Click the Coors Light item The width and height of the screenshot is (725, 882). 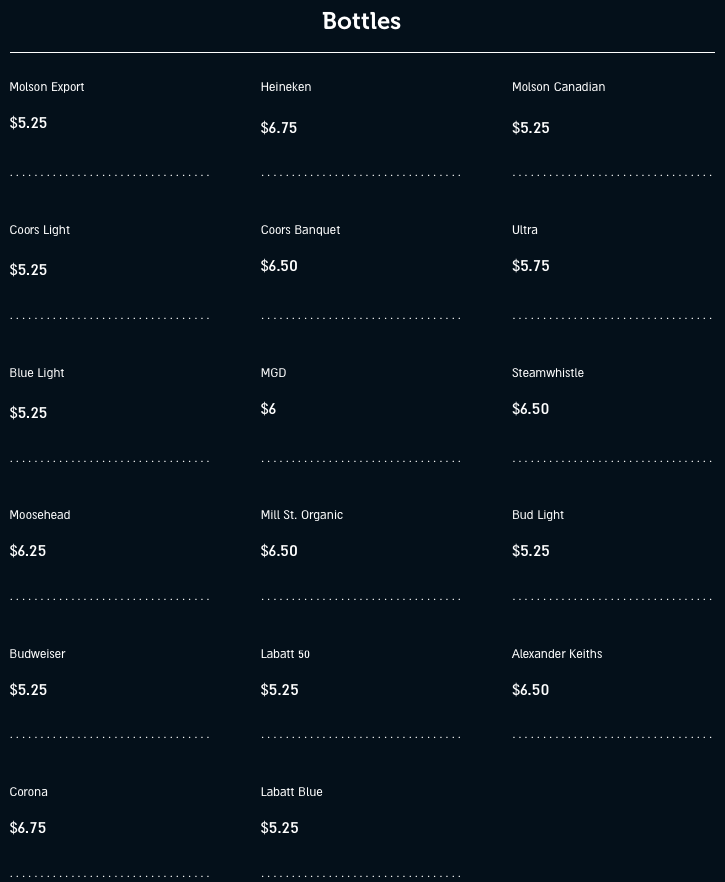(x=40, y=230)
